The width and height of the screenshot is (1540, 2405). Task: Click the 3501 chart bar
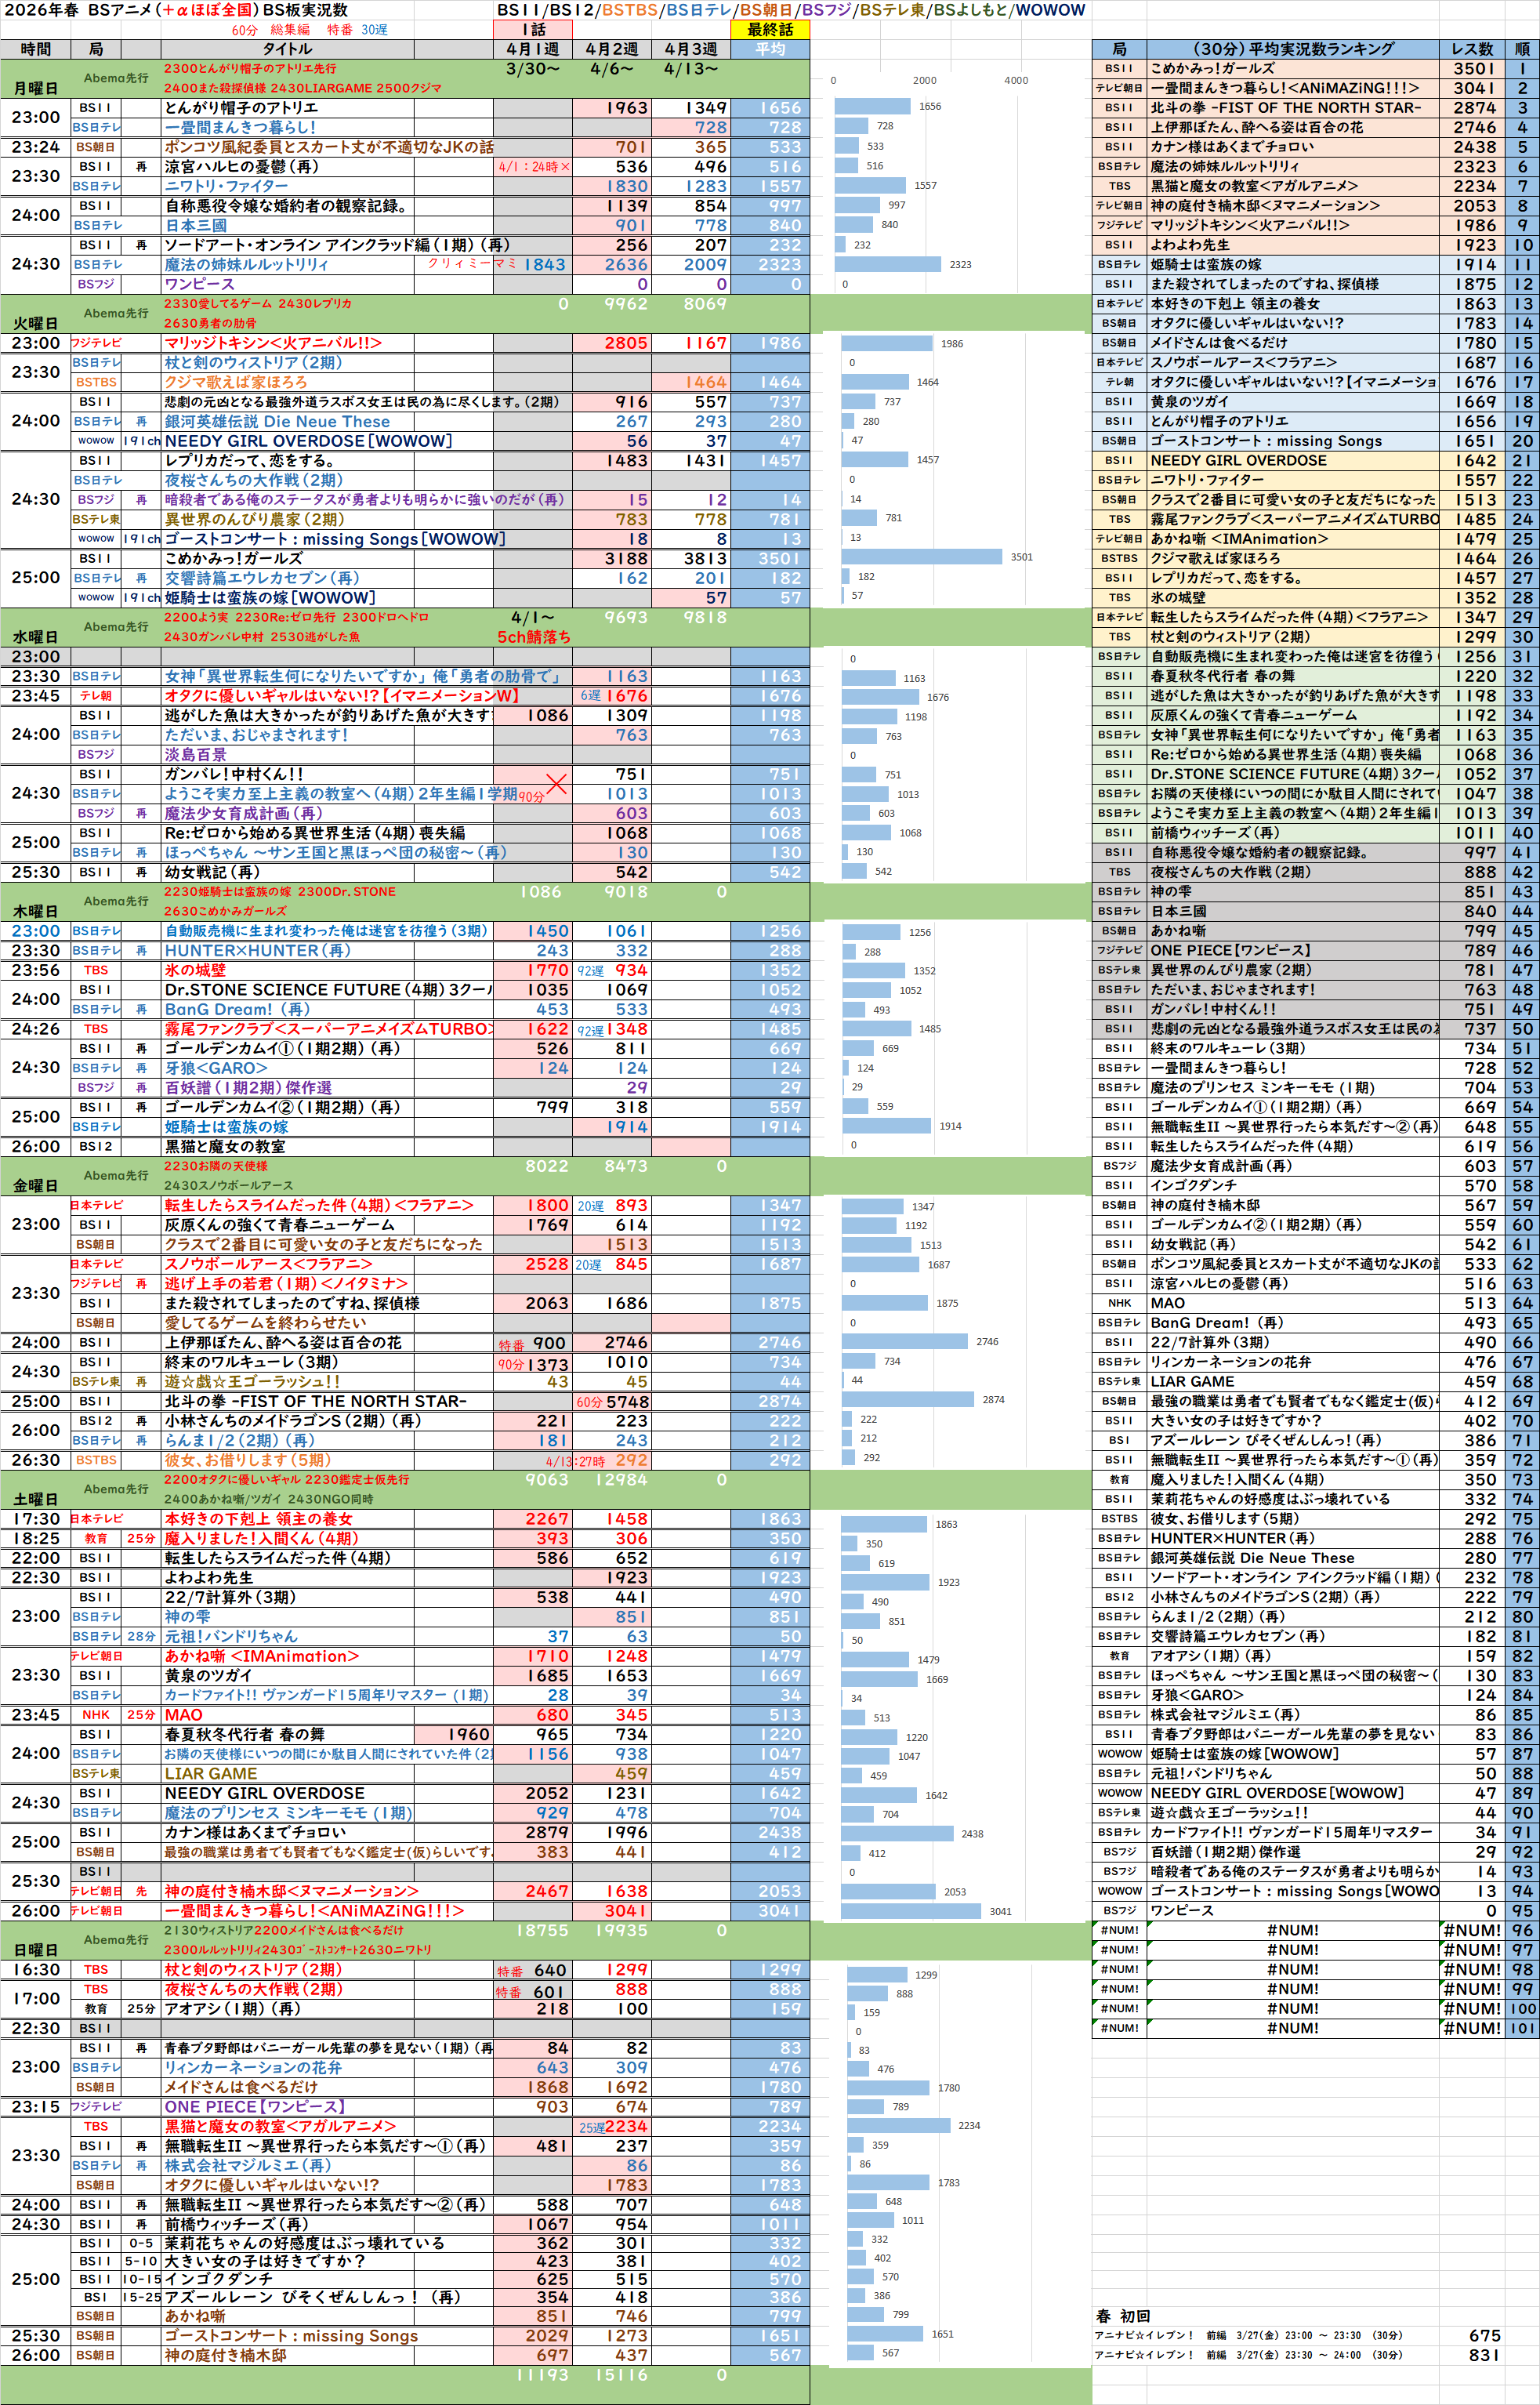coord(920,557)
